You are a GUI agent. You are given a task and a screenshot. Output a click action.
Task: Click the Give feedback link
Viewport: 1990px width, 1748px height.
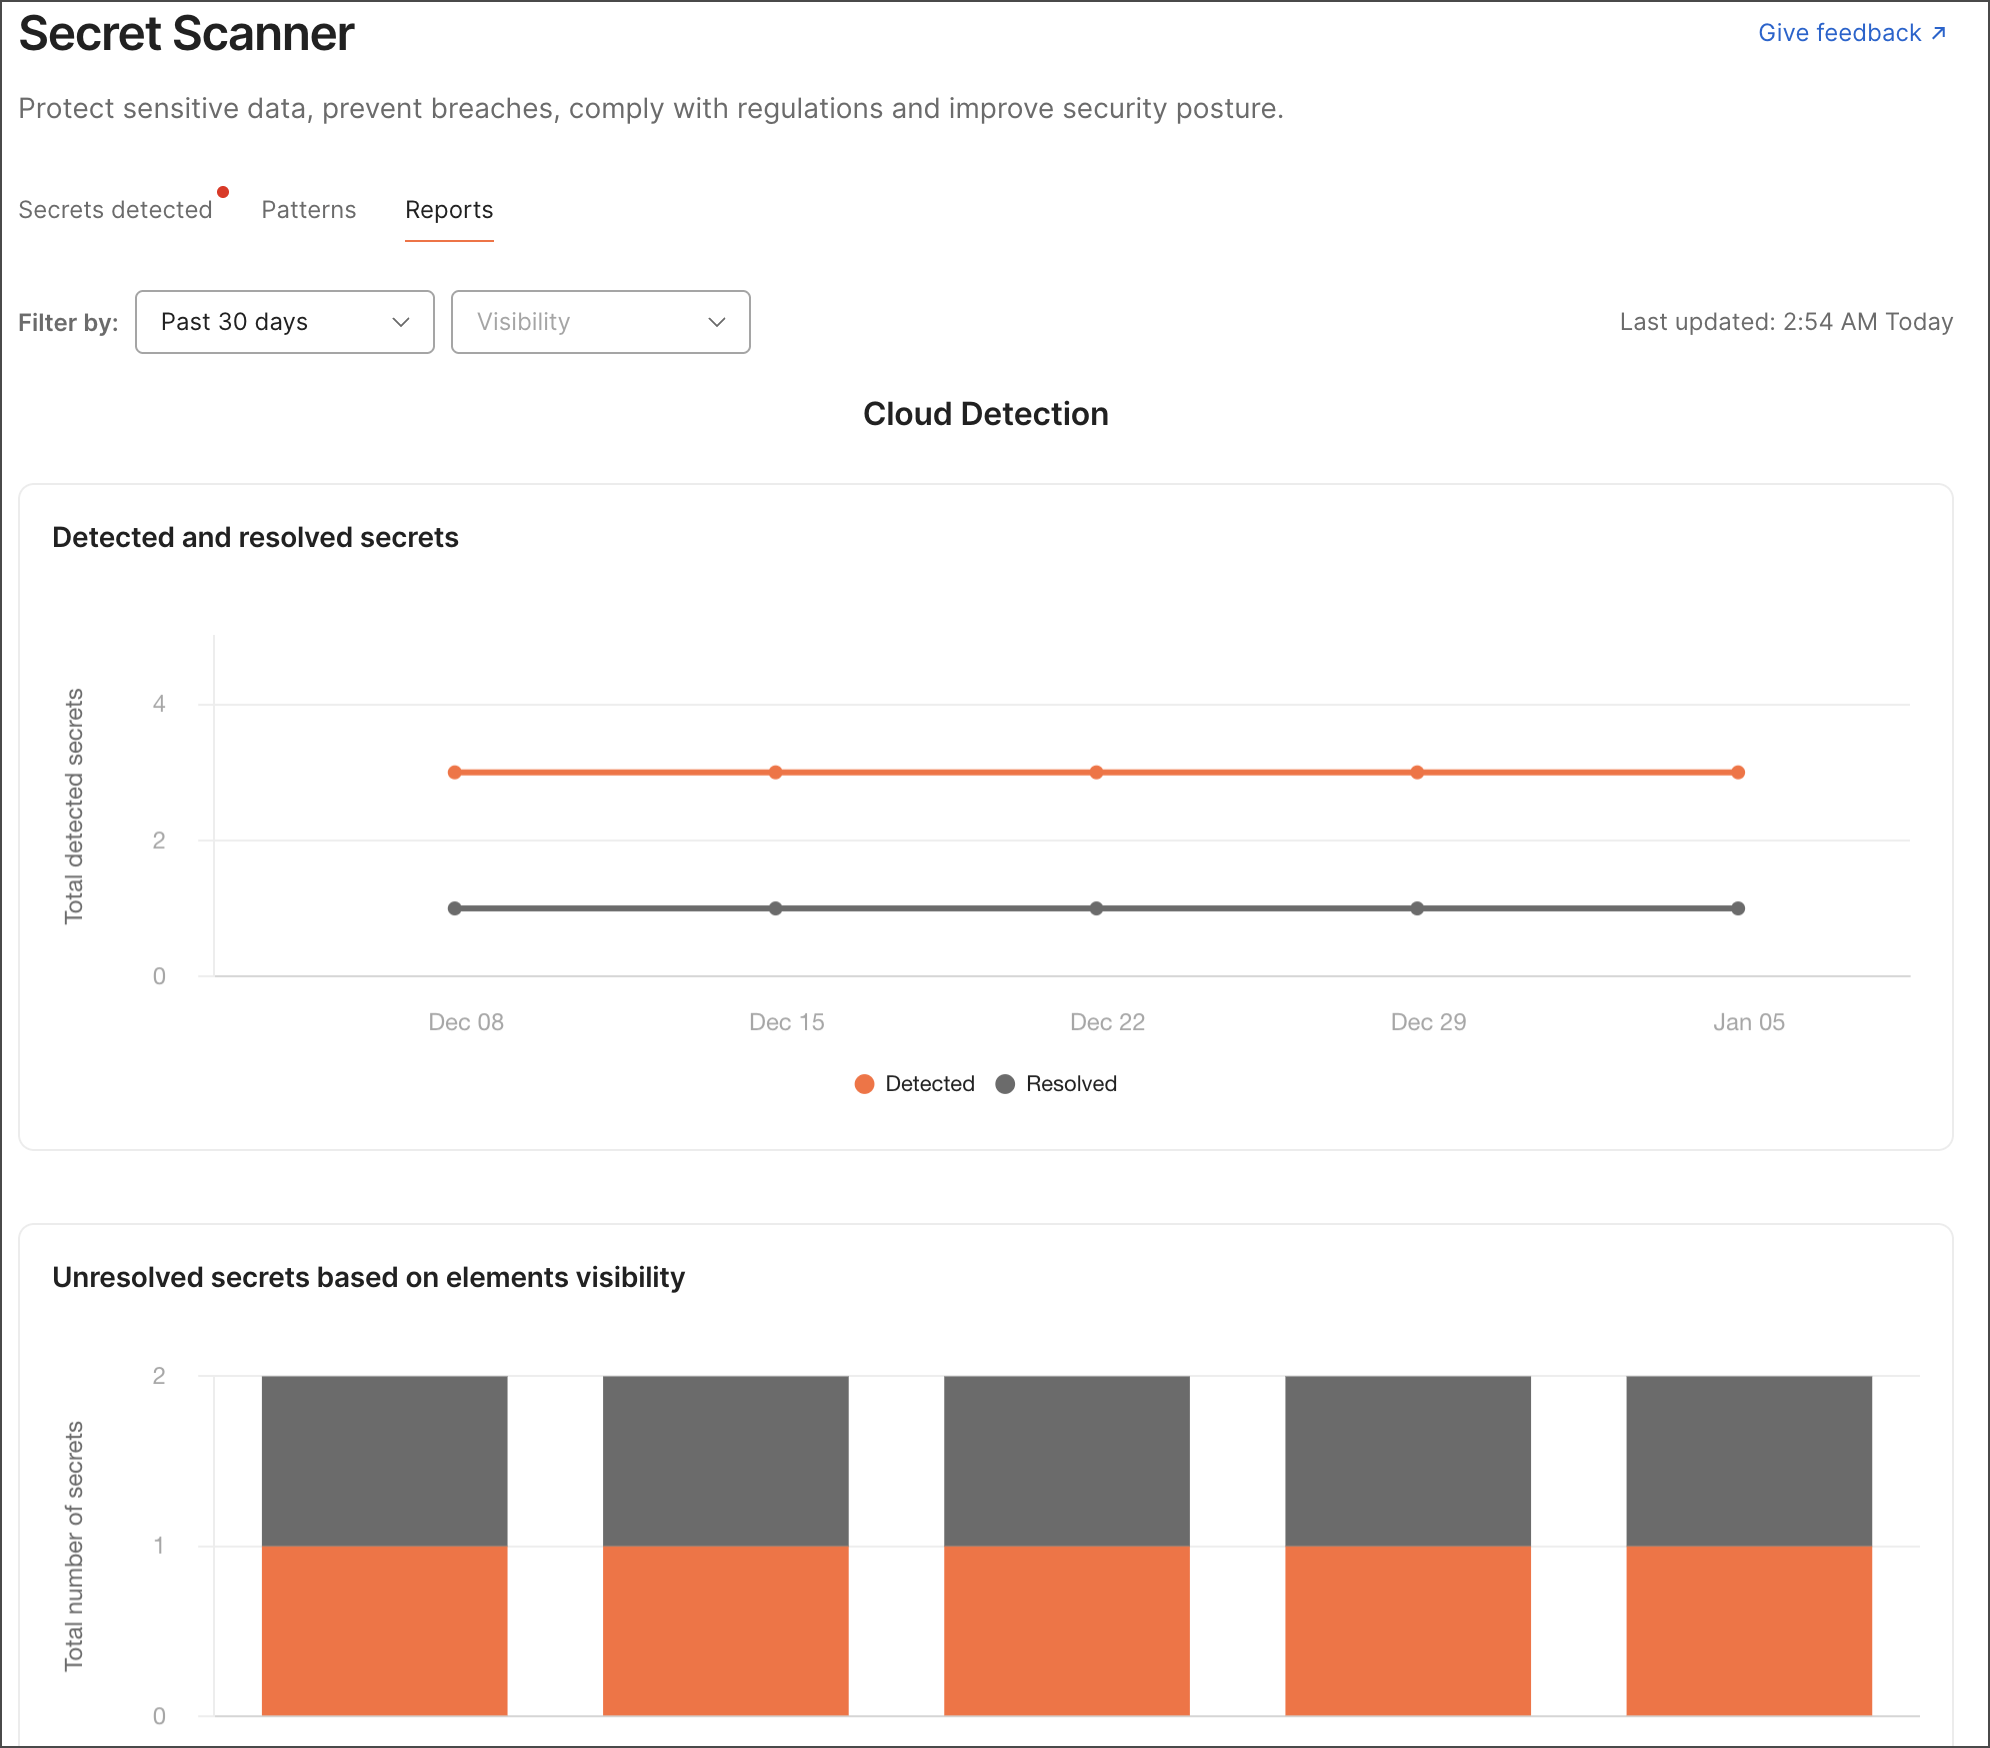pos(1840,32)
